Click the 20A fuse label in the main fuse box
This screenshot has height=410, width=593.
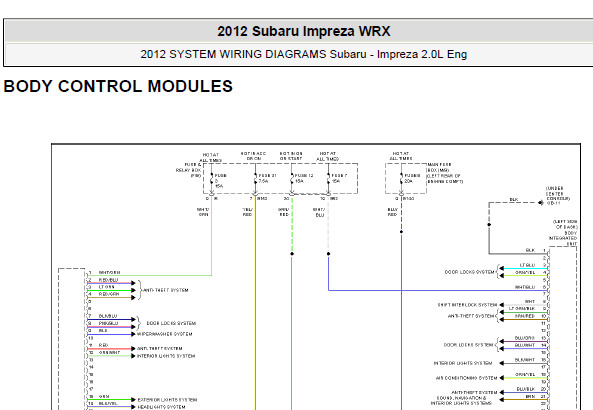(x=412, y=178)
